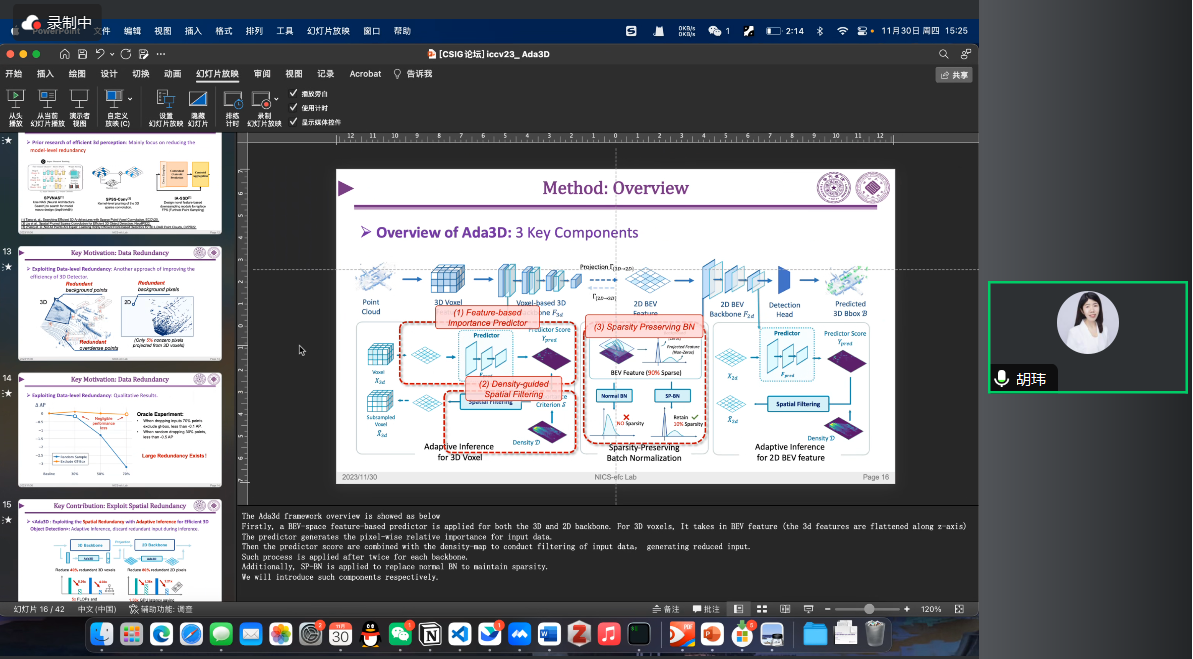
Task: Open the 幻灯片放映 ribbon tab
Action: (218, 74)
